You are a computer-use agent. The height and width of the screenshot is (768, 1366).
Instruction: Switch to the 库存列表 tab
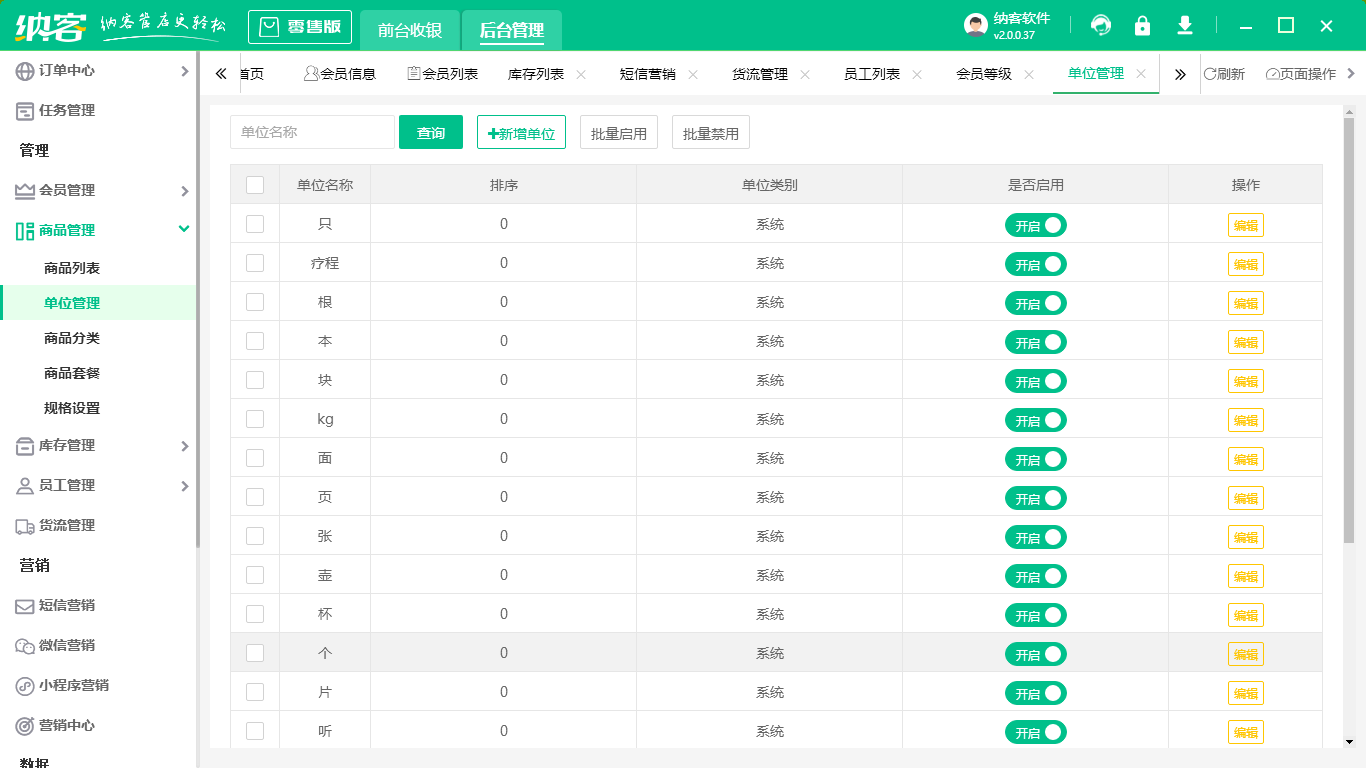click(x=536, y=74)
